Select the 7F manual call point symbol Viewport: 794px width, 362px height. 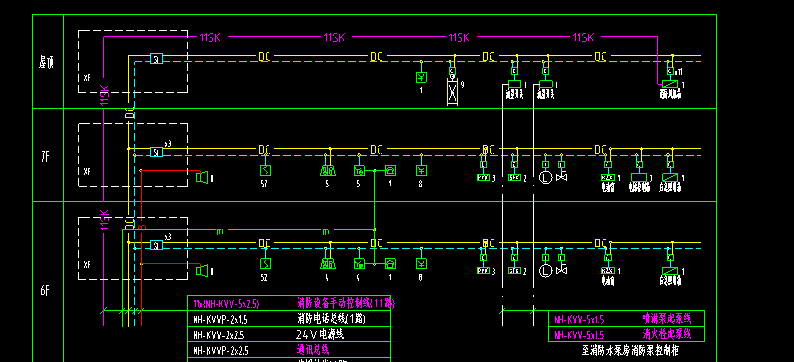[x=360, y=171]
